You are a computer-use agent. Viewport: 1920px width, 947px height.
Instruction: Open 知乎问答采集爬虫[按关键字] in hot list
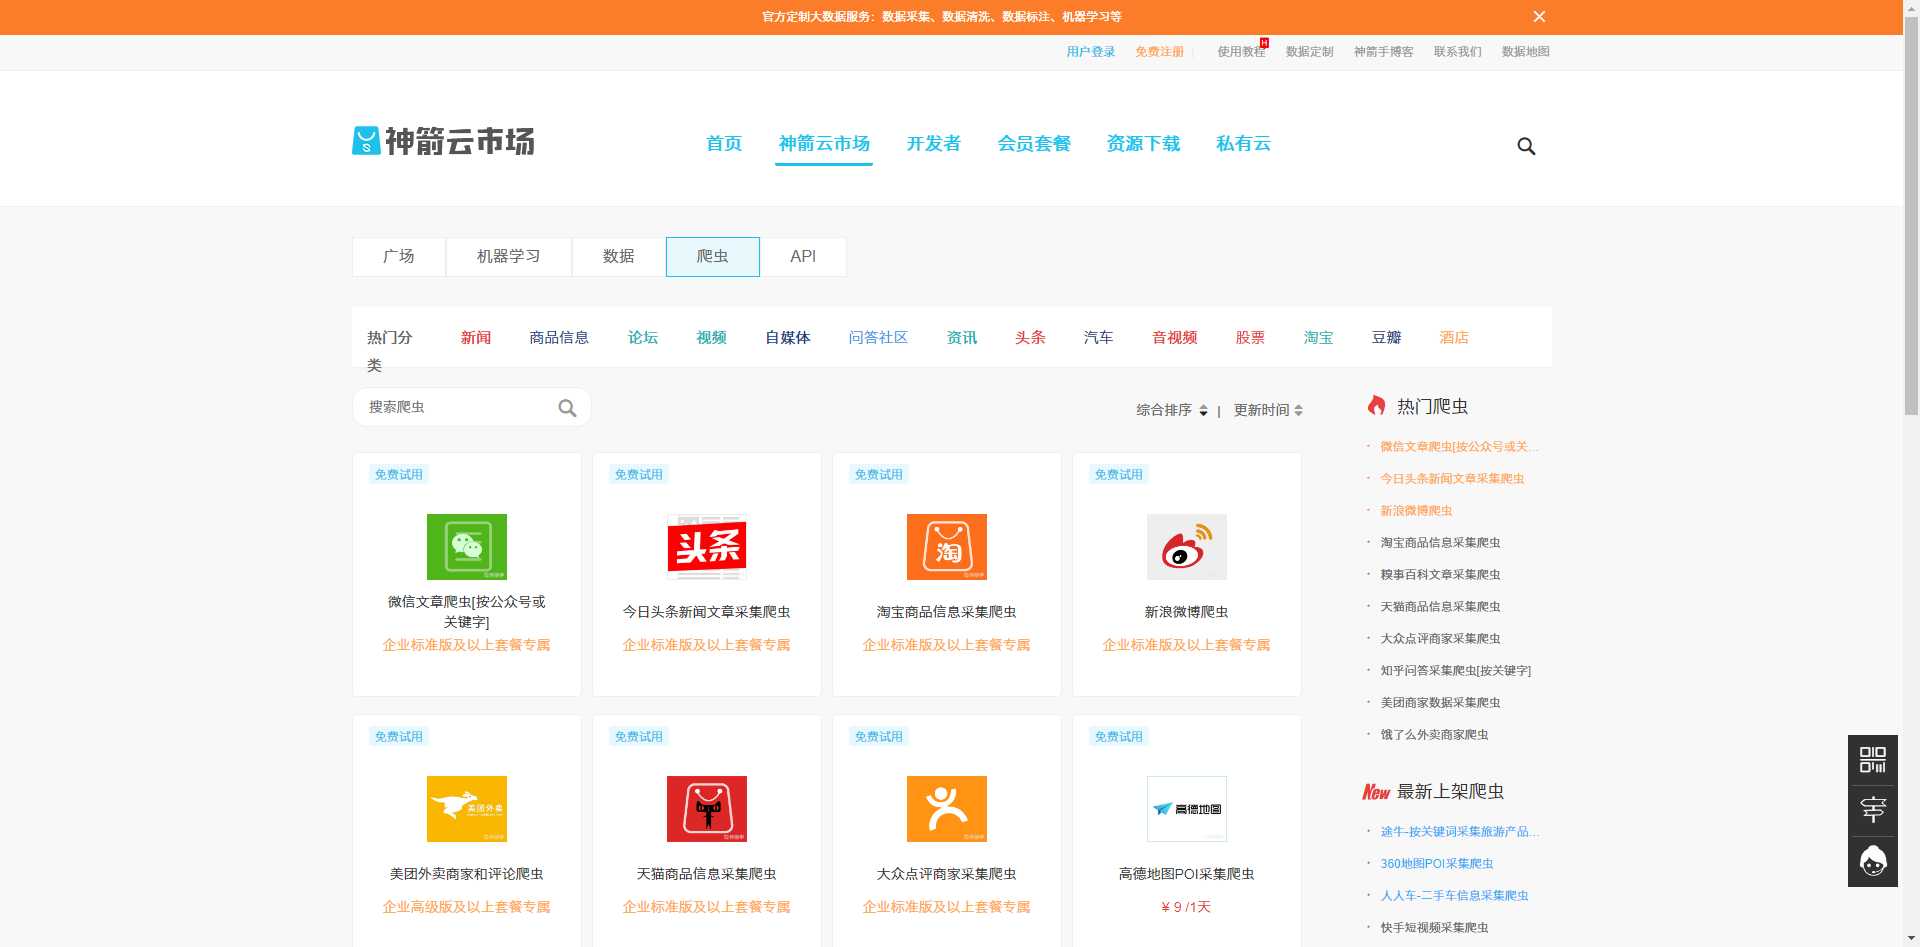coord(1455,671)
